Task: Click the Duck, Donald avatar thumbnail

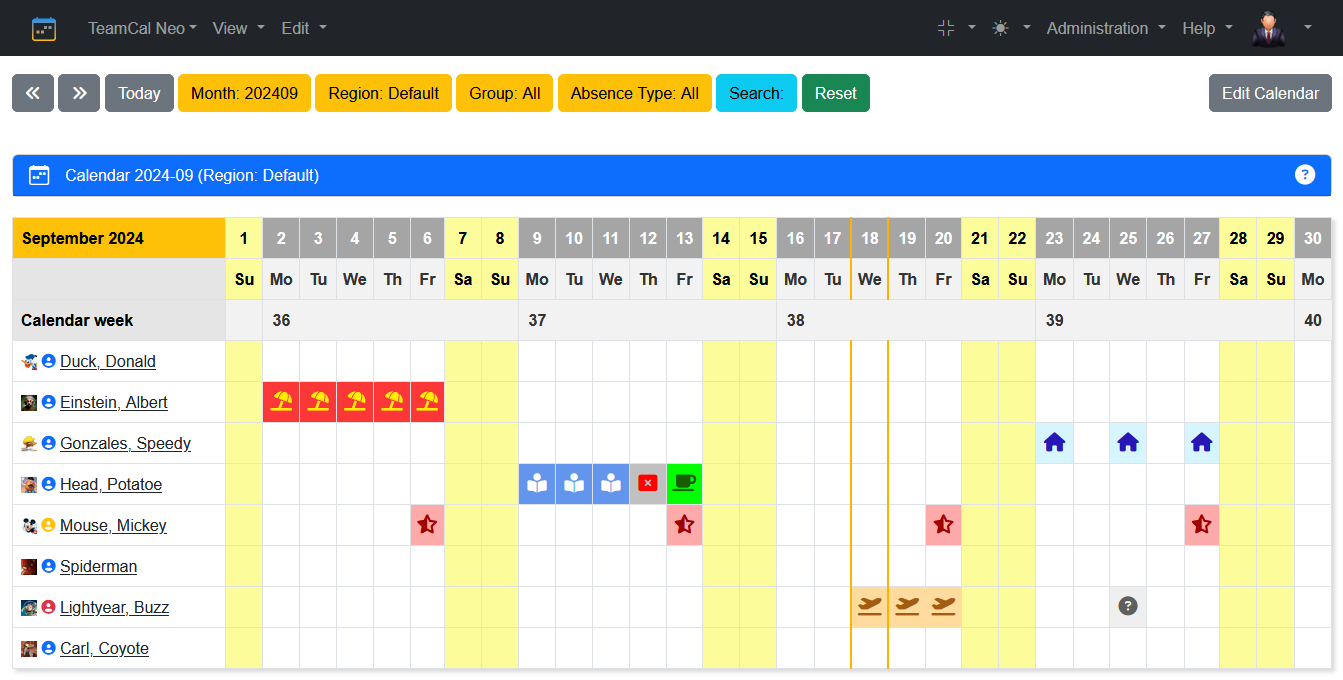Action: click(x=29, y=362)
